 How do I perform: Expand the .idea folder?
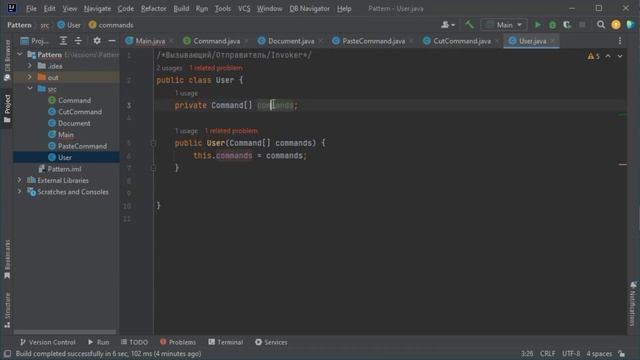[30, 66]
